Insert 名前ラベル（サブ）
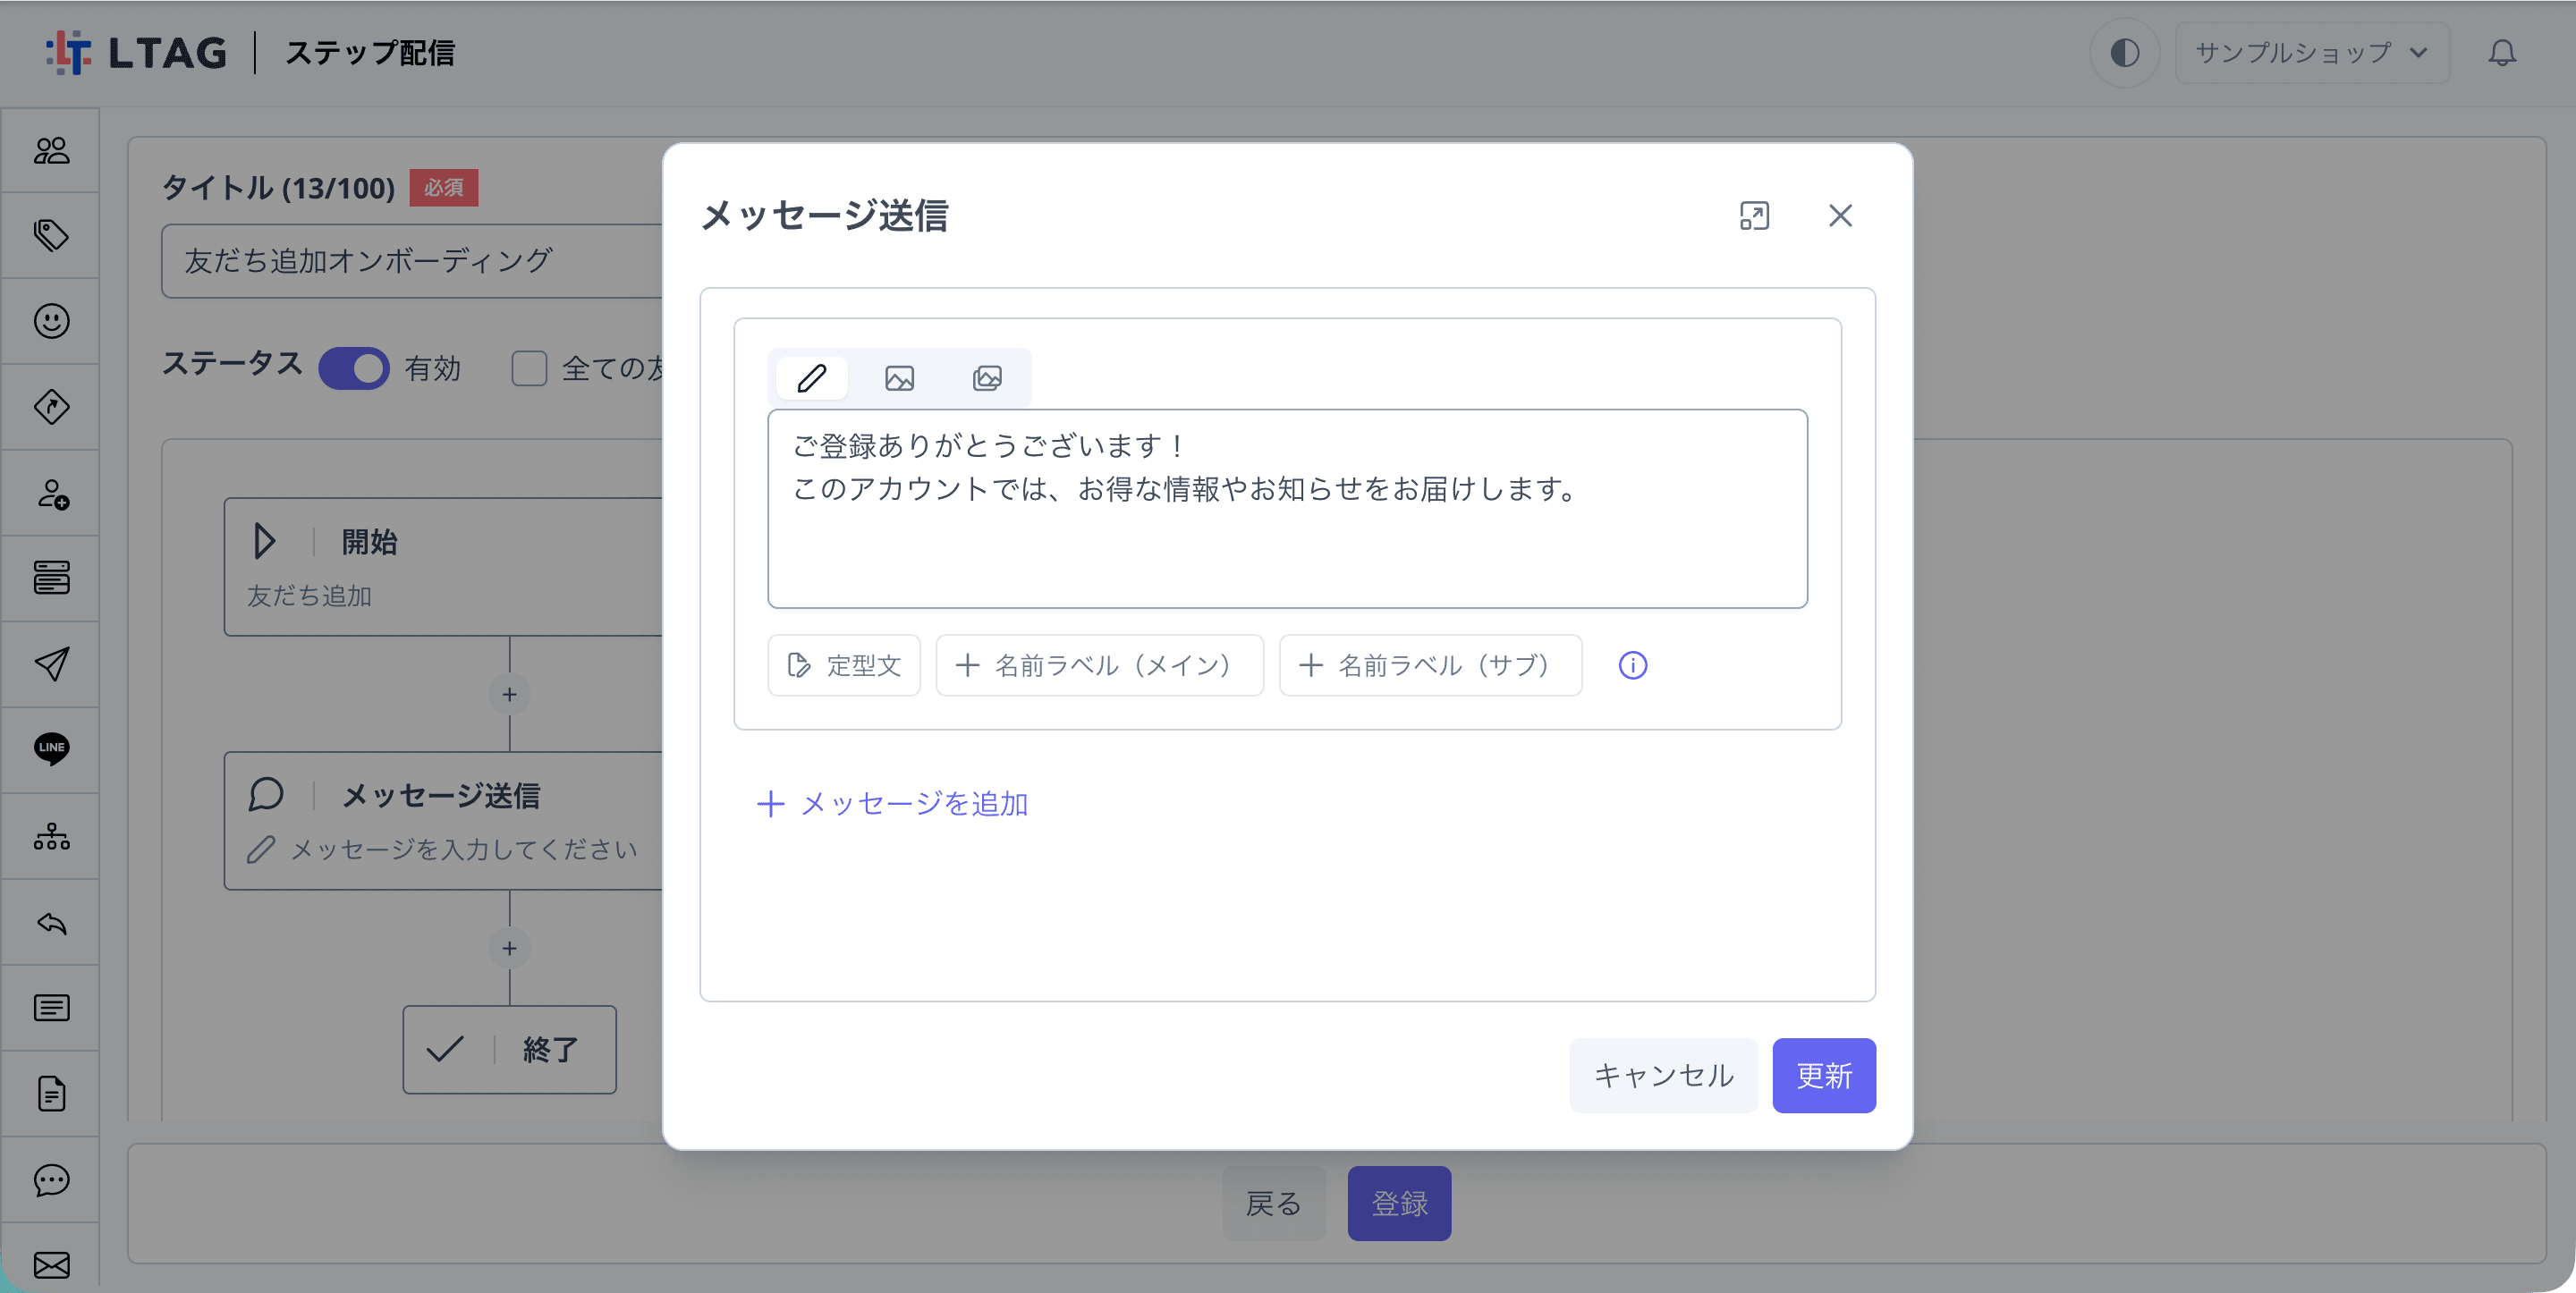2576x1293 pixels. 1430,665
